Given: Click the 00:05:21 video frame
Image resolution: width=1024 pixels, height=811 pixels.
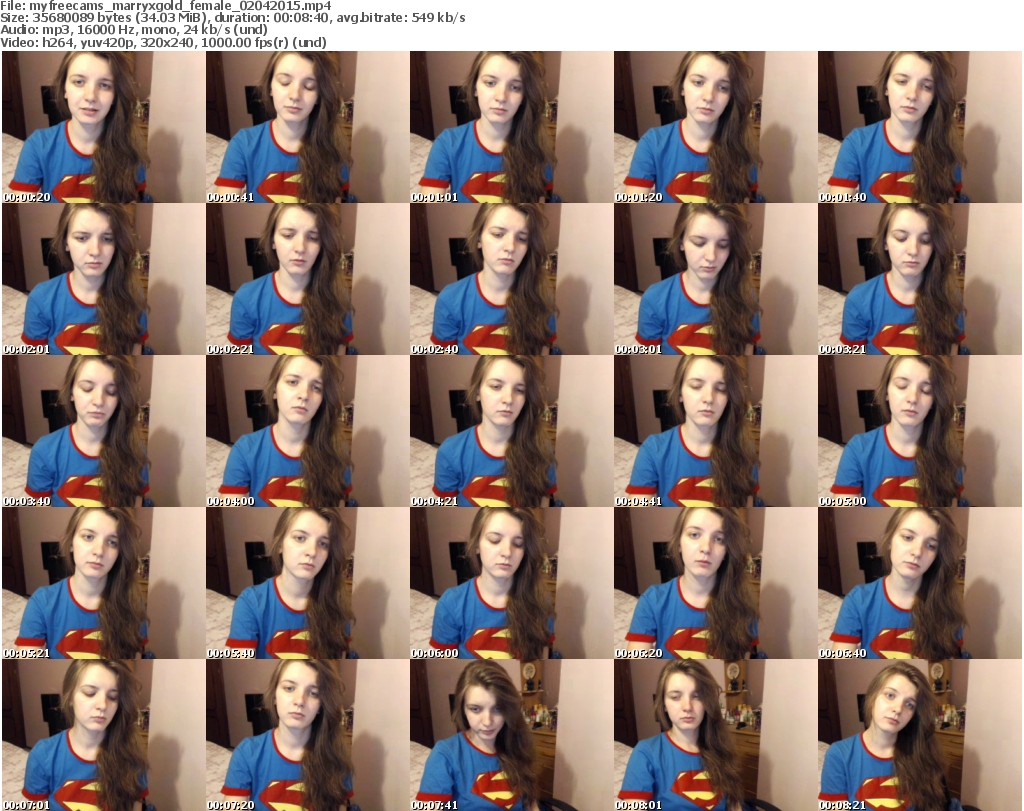Looking at the screenshot, I should point(104,583).
